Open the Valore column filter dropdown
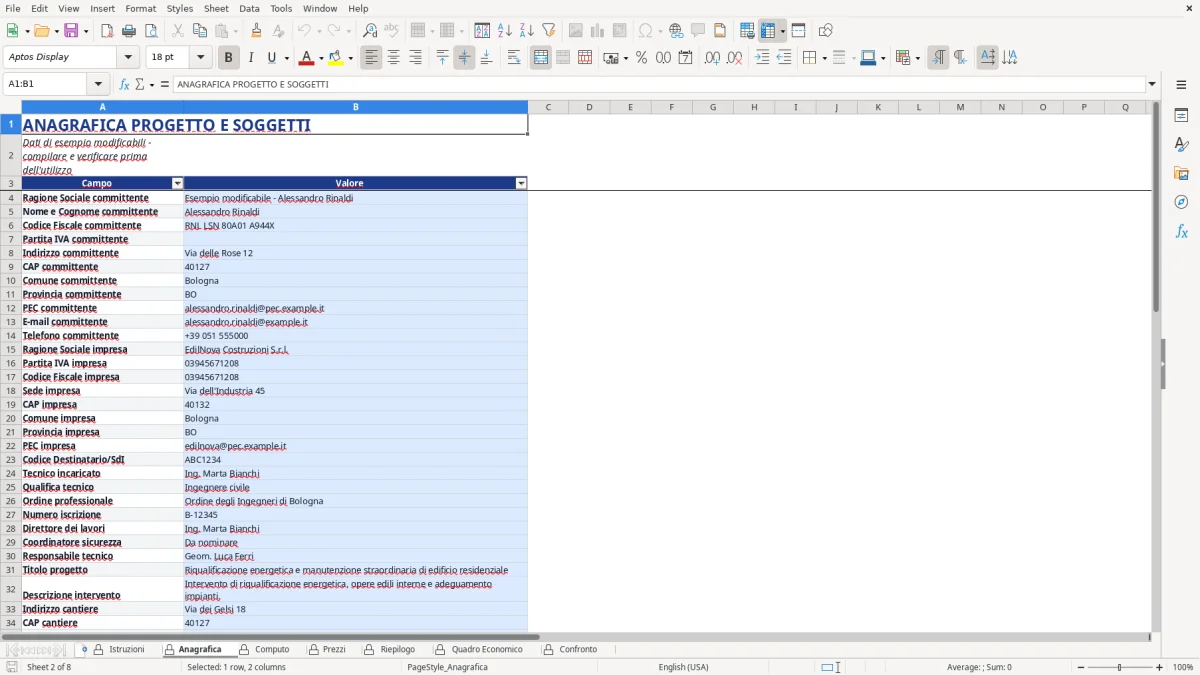The height and width of the screenshot is (675, 1200). tap(521, 184)
